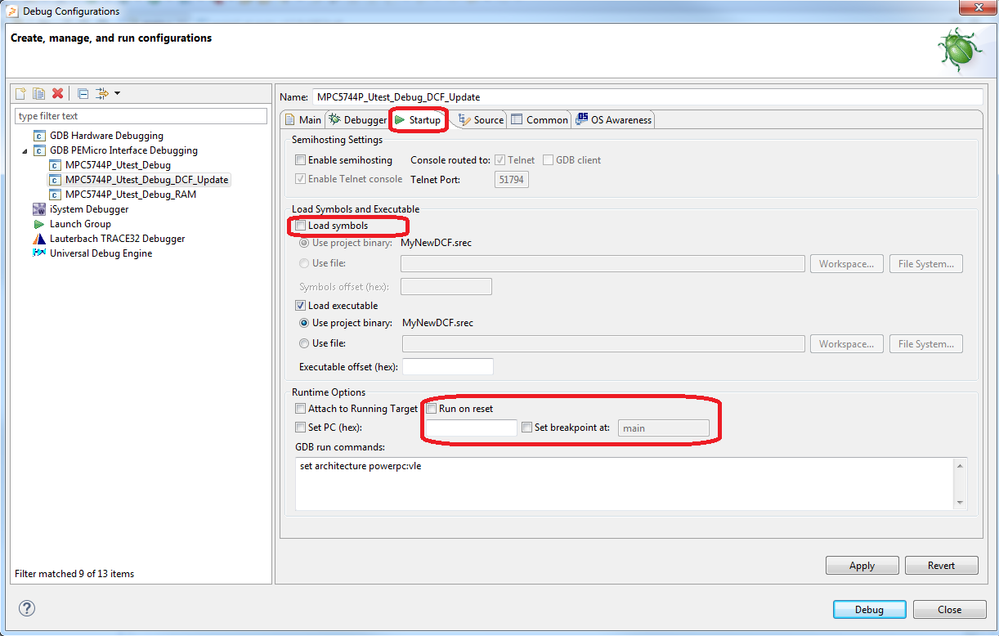This screenshot has height=636, width=999.
Task: Click GDB run commands scrollbar up arrow
Action: point(960,466)
